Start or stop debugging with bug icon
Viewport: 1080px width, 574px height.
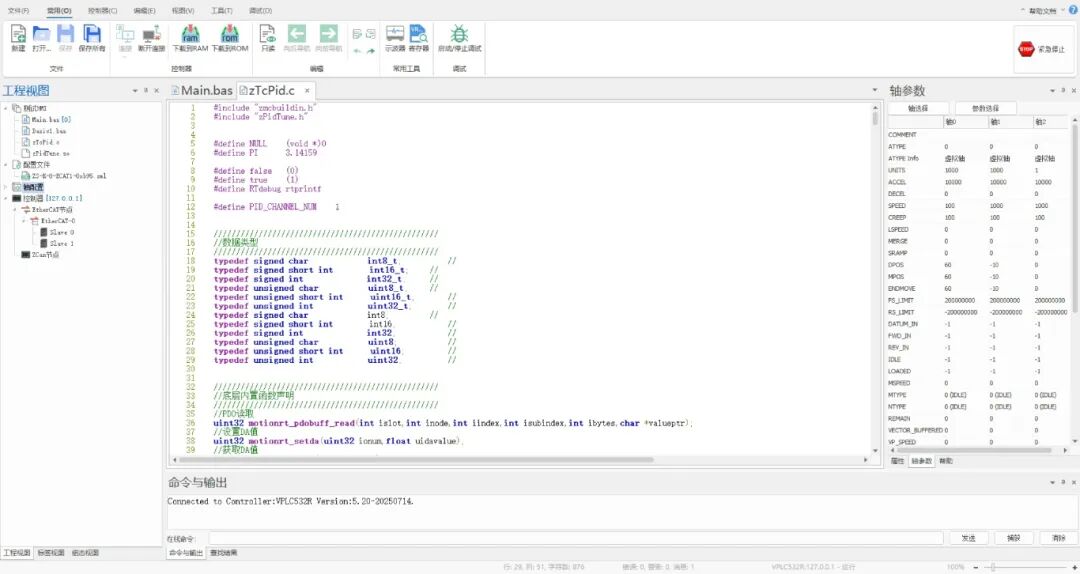pos(459,34)
